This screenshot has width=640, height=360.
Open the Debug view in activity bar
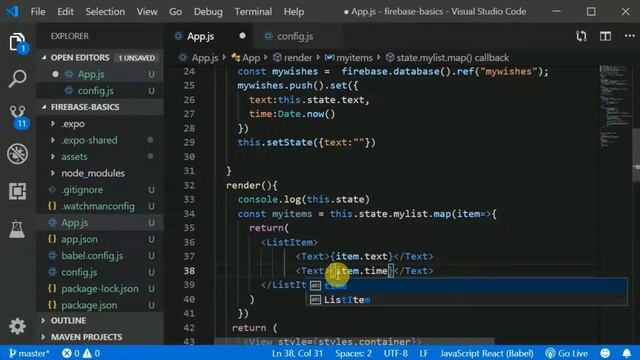pyautogui.click(x=17, y=154)
